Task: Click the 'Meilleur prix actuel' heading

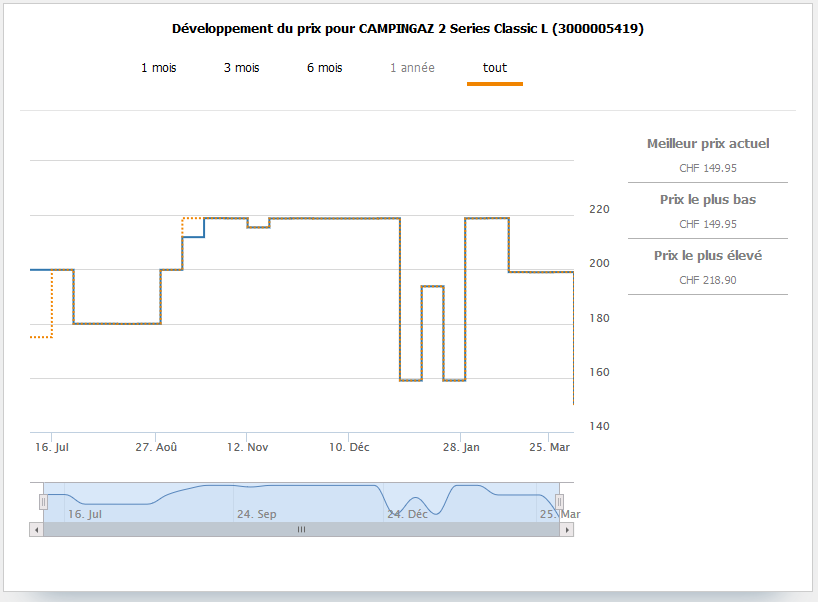Action: 708,143
